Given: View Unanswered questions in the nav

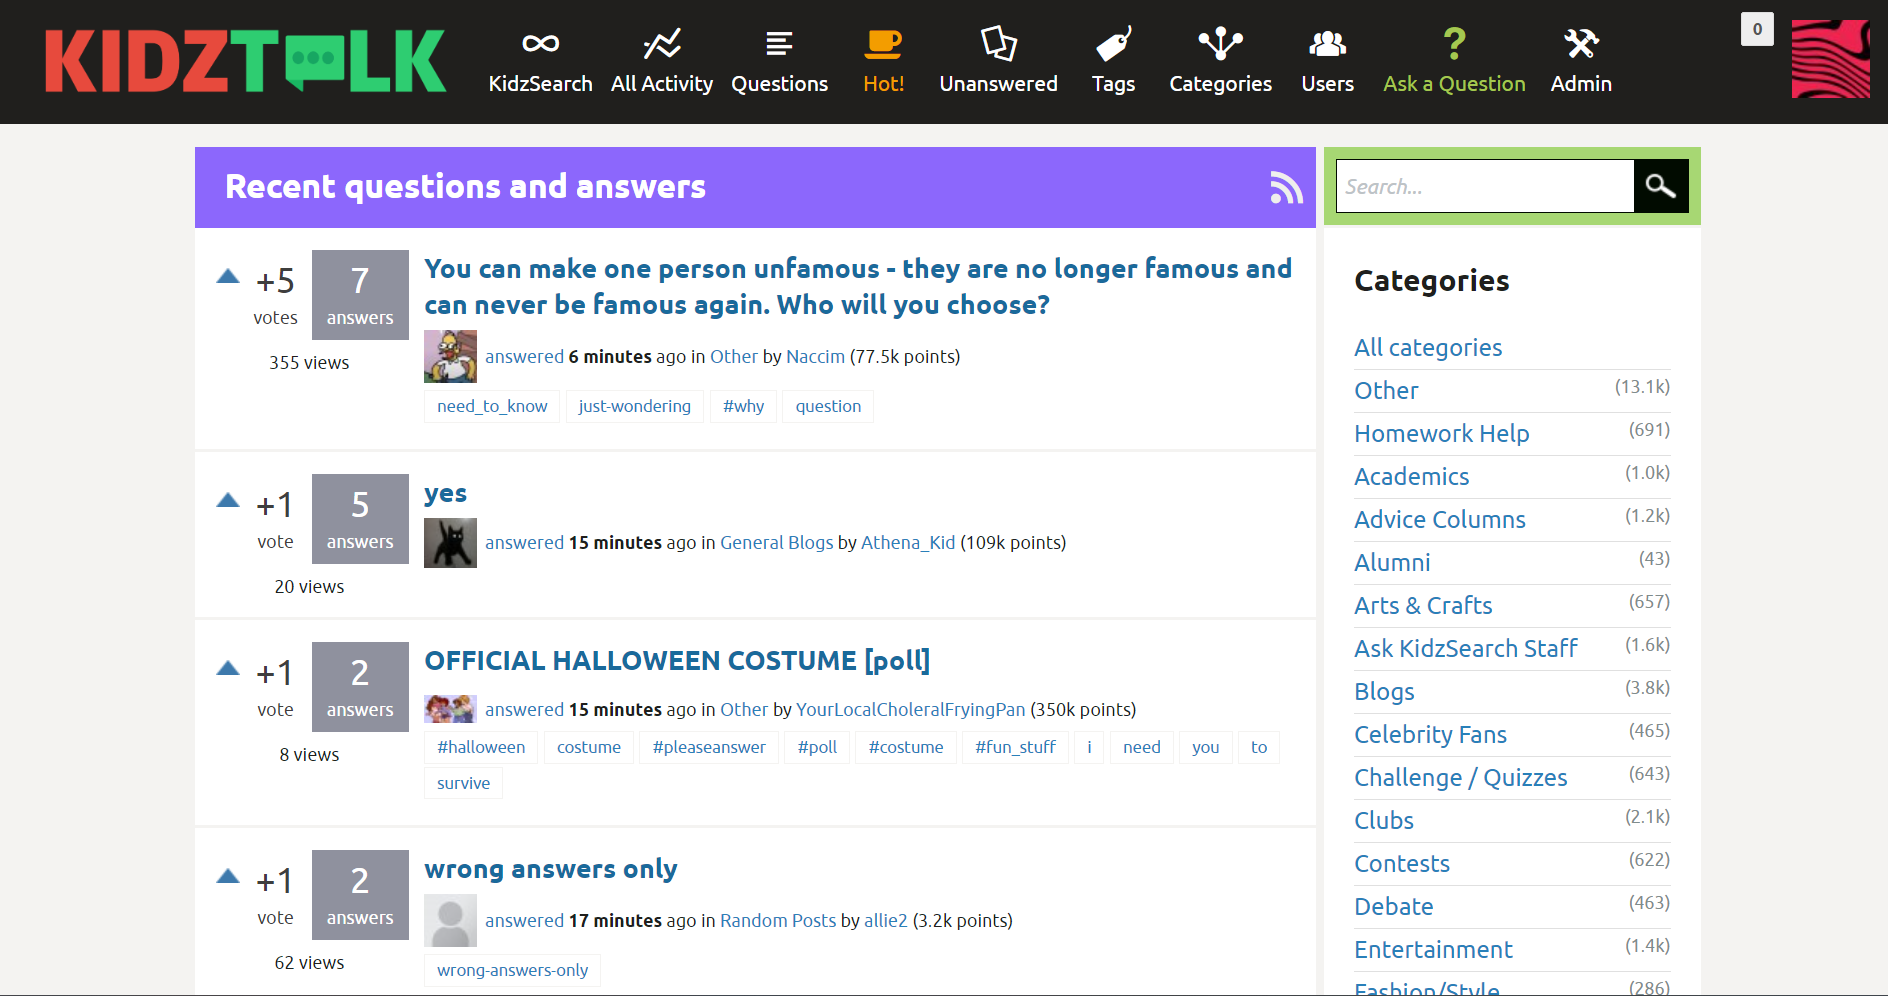Looking at the screenshot, I should click(998, 61).
